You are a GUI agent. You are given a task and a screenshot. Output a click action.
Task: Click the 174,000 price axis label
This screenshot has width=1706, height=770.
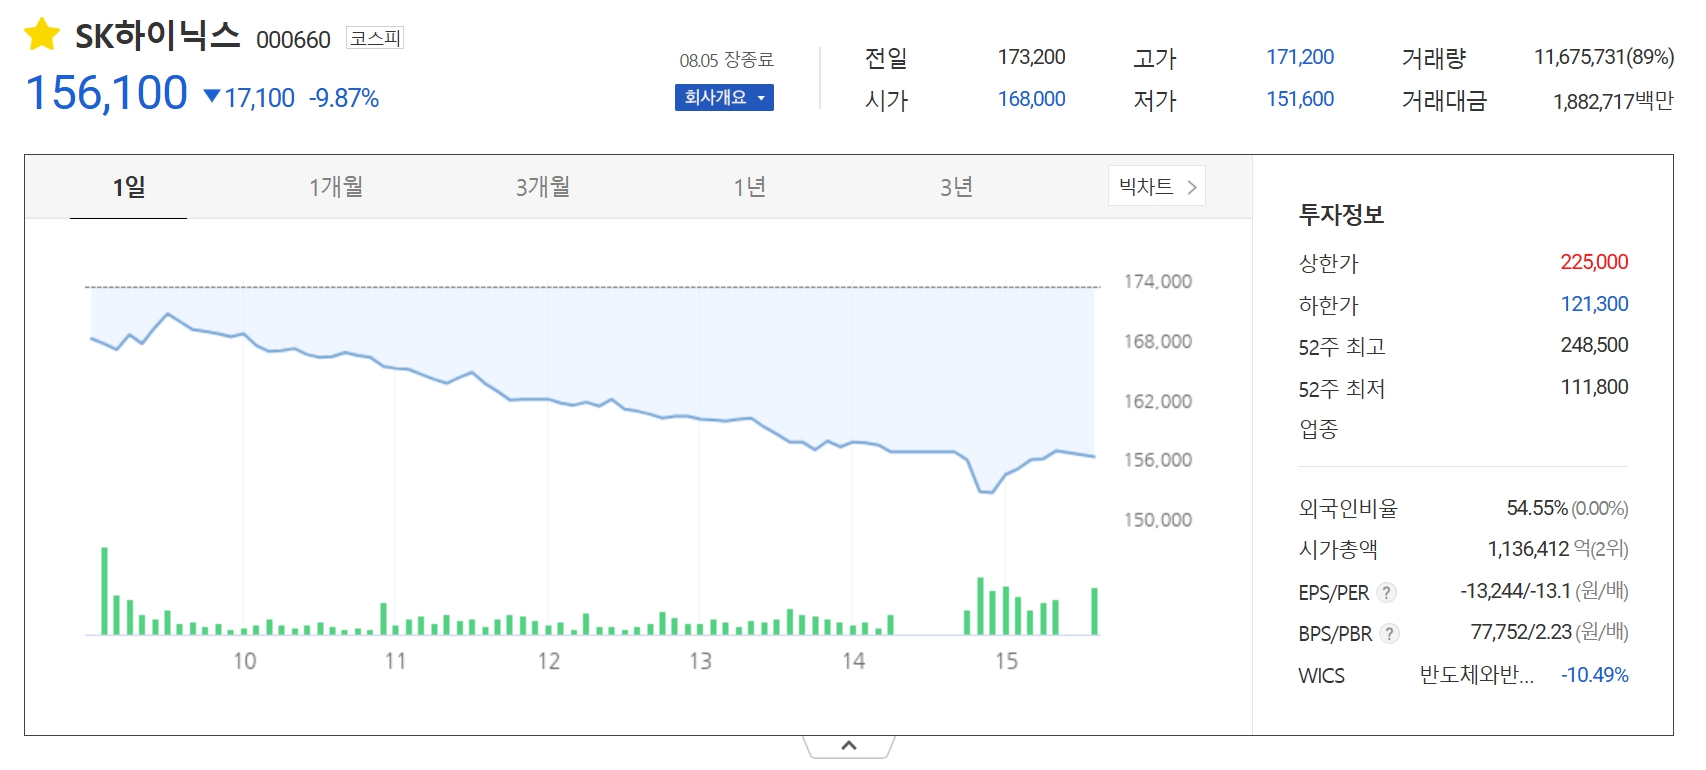1157,281
